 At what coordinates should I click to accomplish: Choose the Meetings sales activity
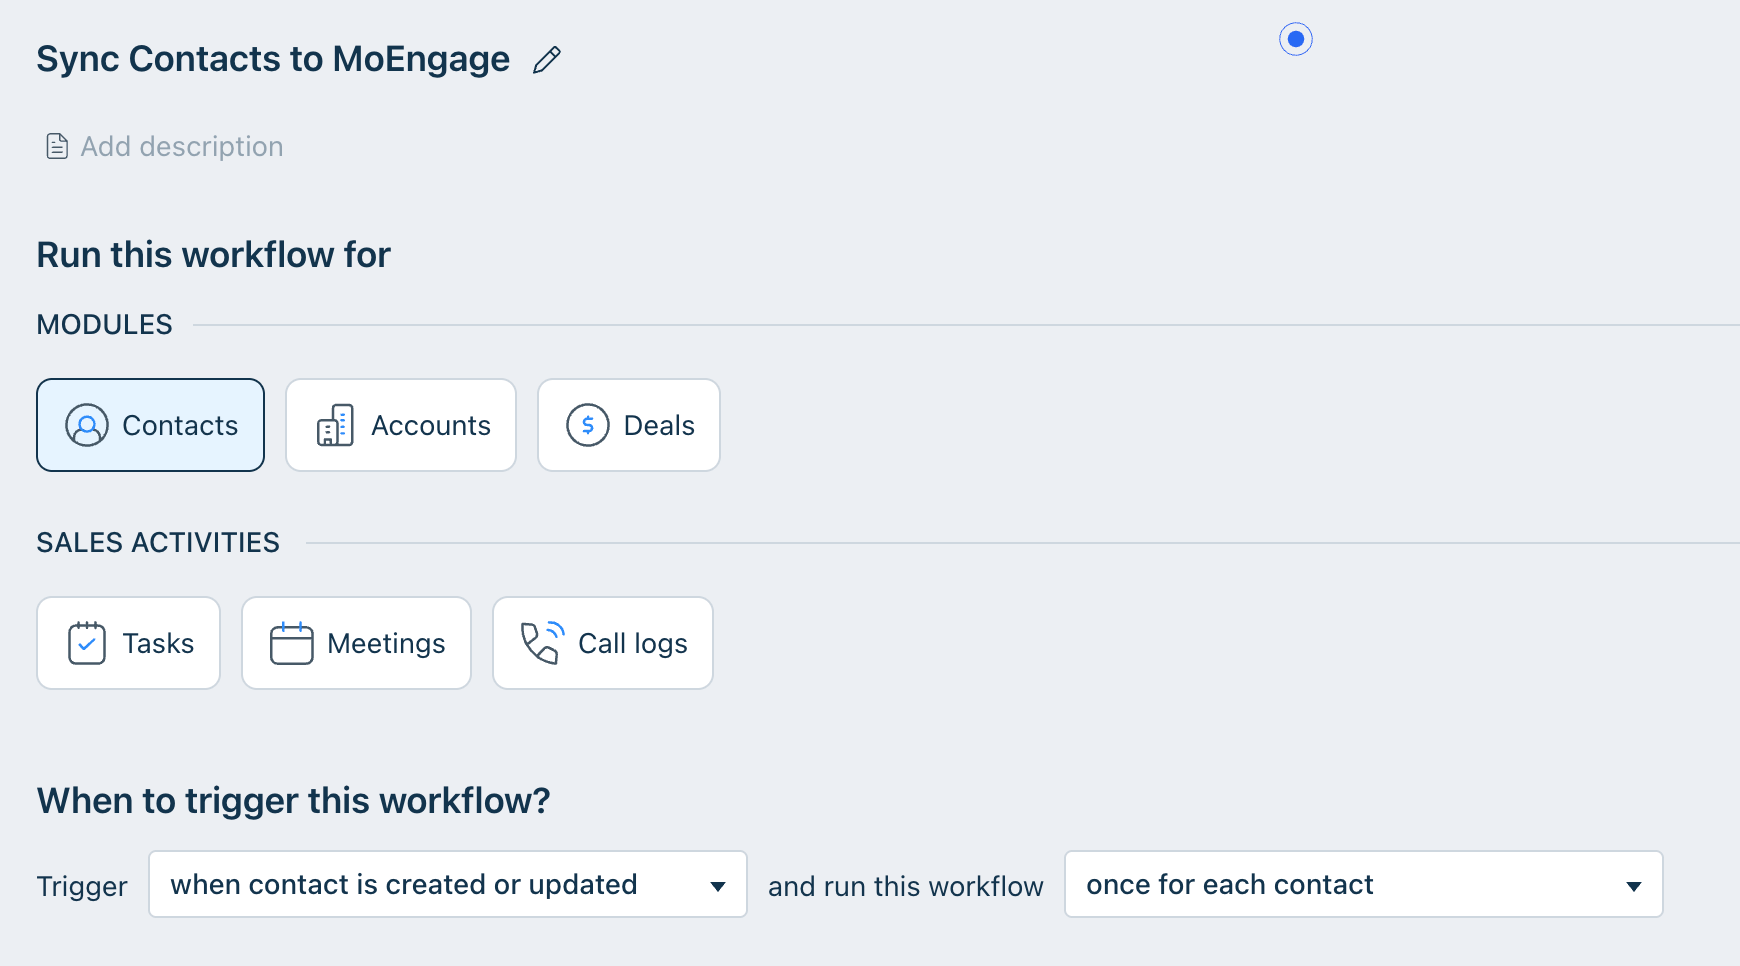(x=357, y=643)
